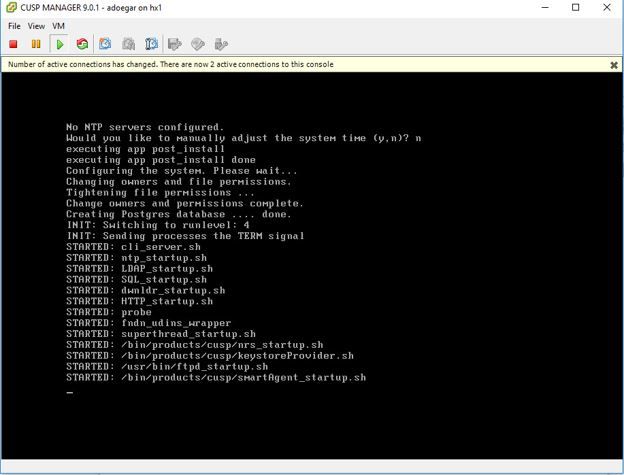This screenshot has height=475, width=624.
Task: Click the connect floppy device icon
Action: 175,44
